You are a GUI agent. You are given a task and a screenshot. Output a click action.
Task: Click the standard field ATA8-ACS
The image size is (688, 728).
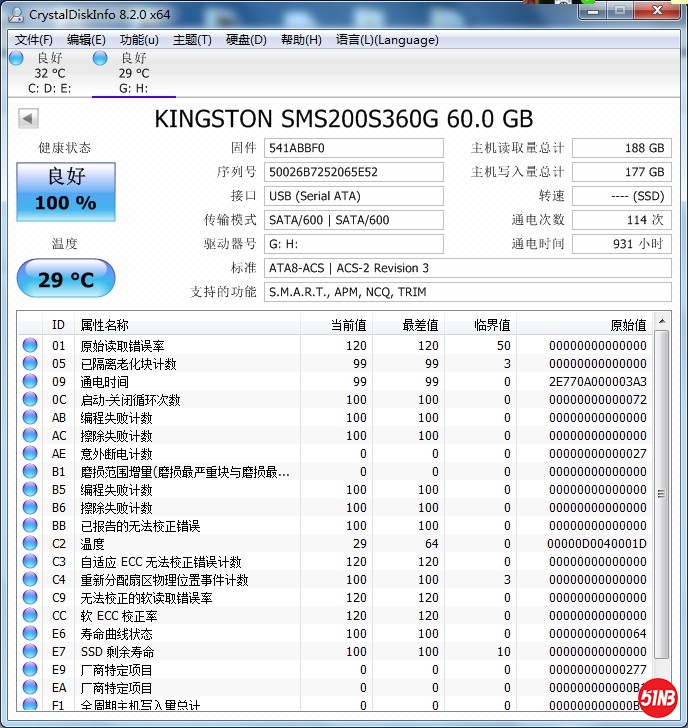(x=467, y=268)
